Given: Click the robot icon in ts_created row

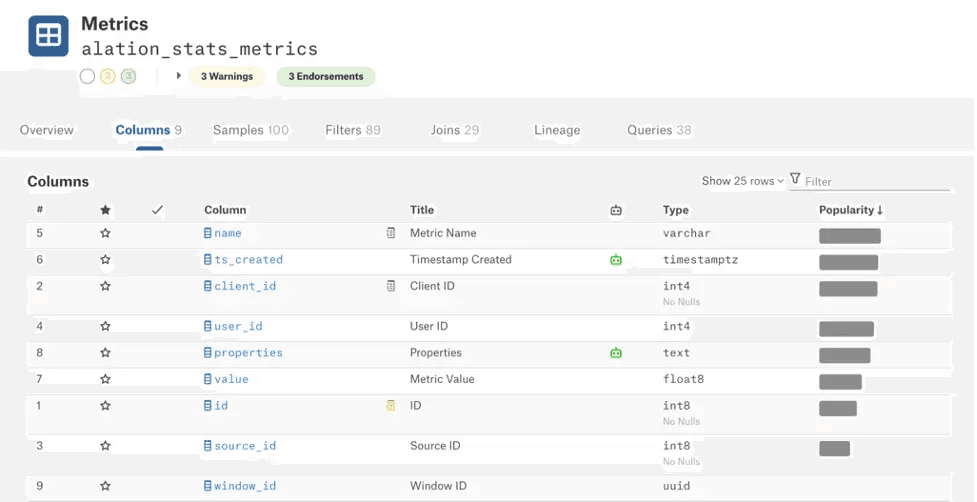Looking at the screenshot, I should click(616, 260).
